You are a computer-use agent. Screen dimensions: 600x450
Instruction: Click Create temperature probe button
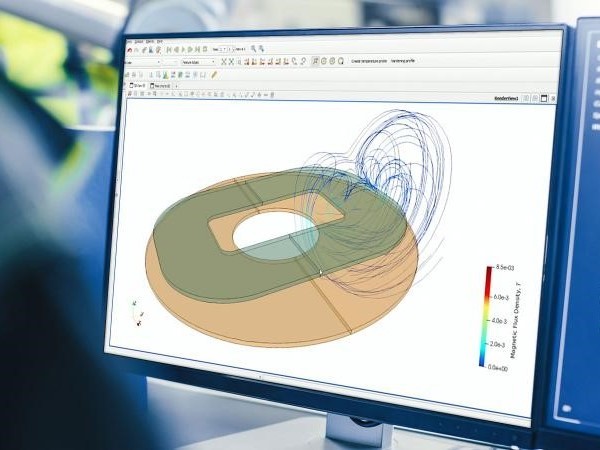click(369, 61)
